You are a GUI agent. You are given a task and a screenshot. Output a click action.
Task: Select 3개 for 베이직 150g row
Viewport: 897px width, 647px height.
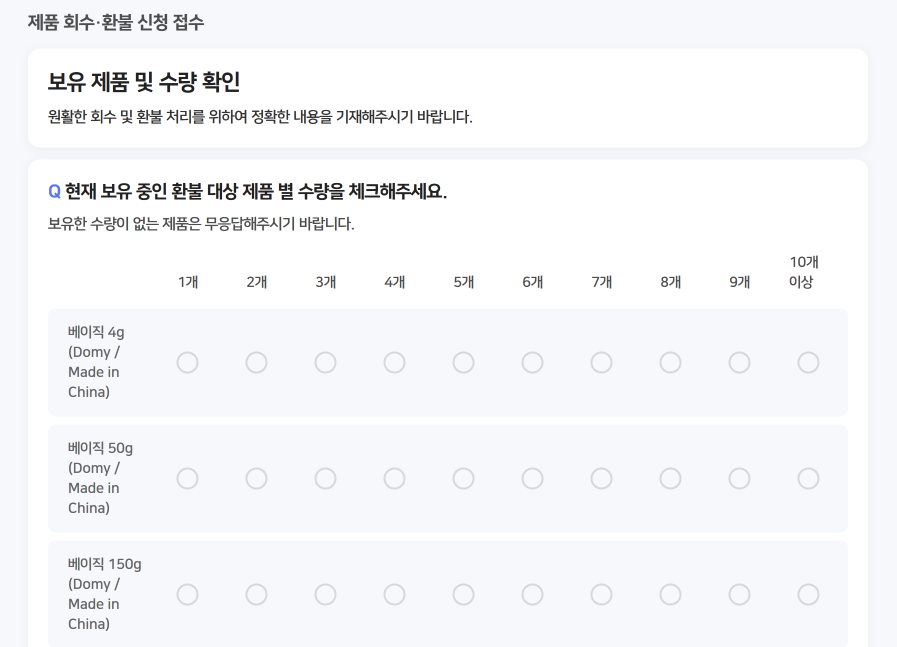[325, 595]
